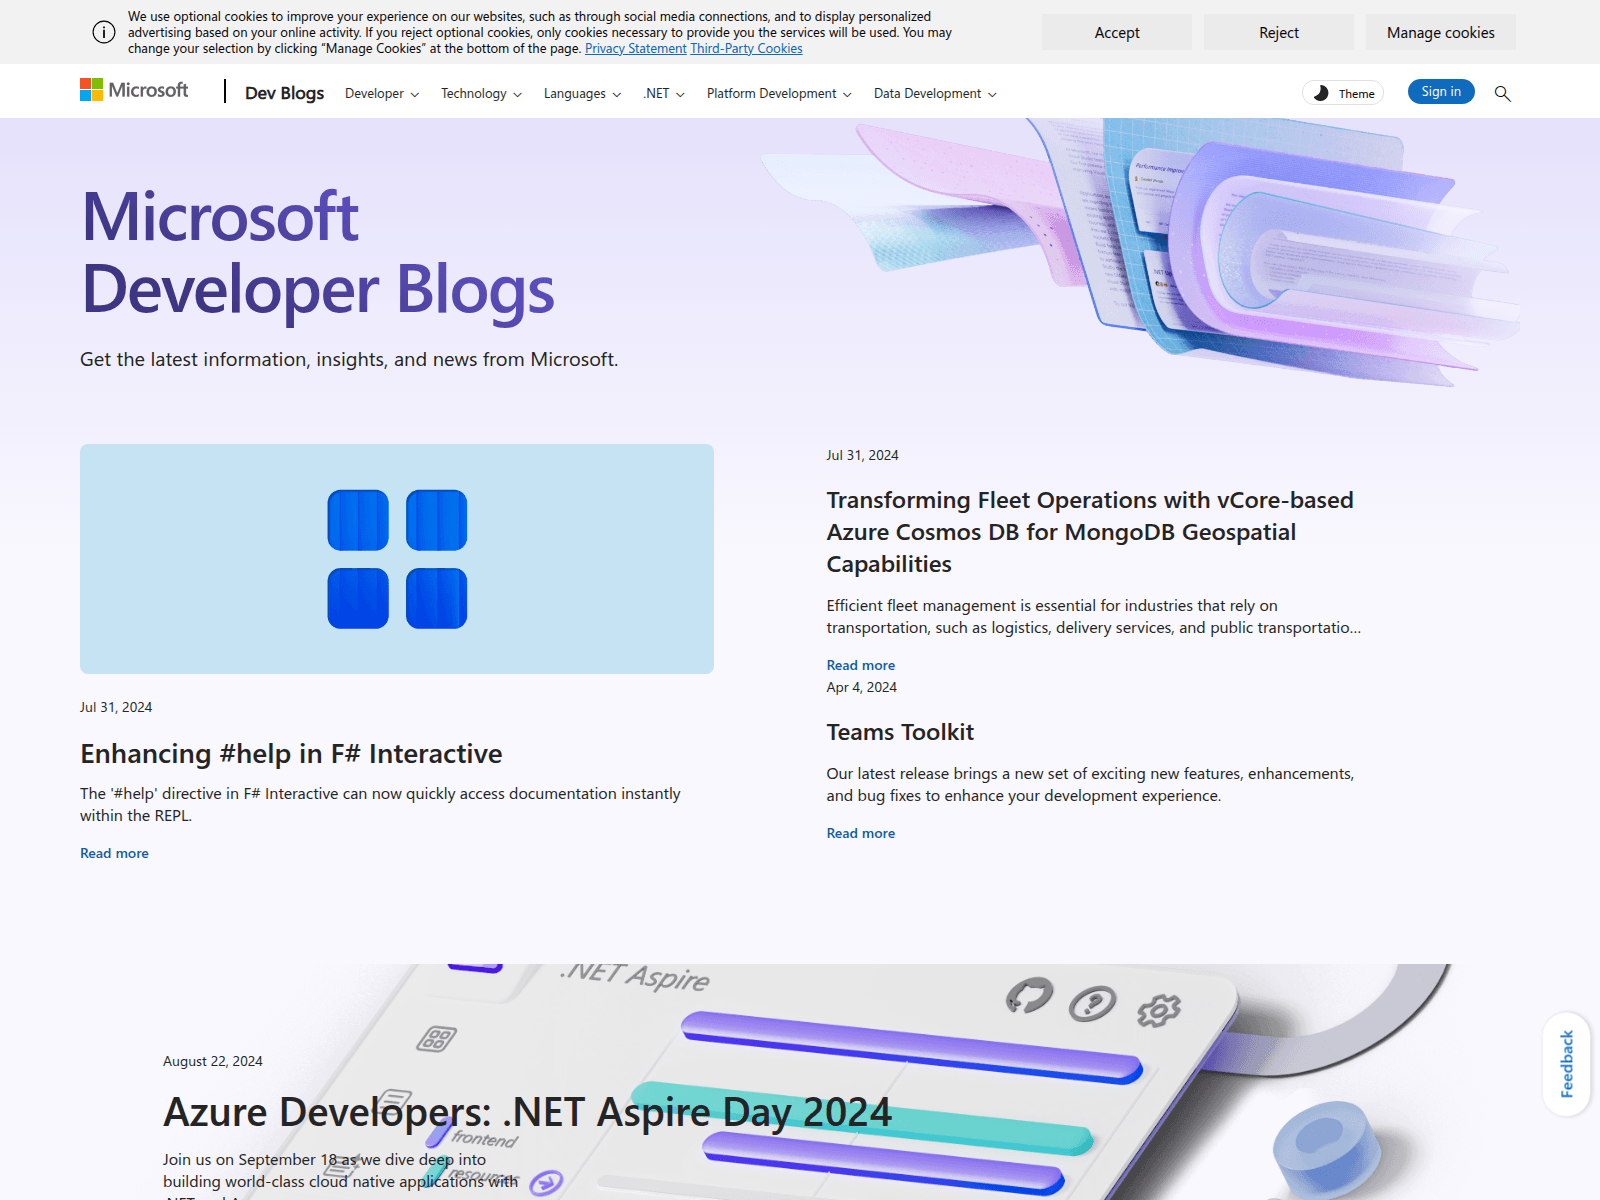Expand the Platform Development dropdown
Screen dimensions: 1600x1200
click(x=779, y=93)
